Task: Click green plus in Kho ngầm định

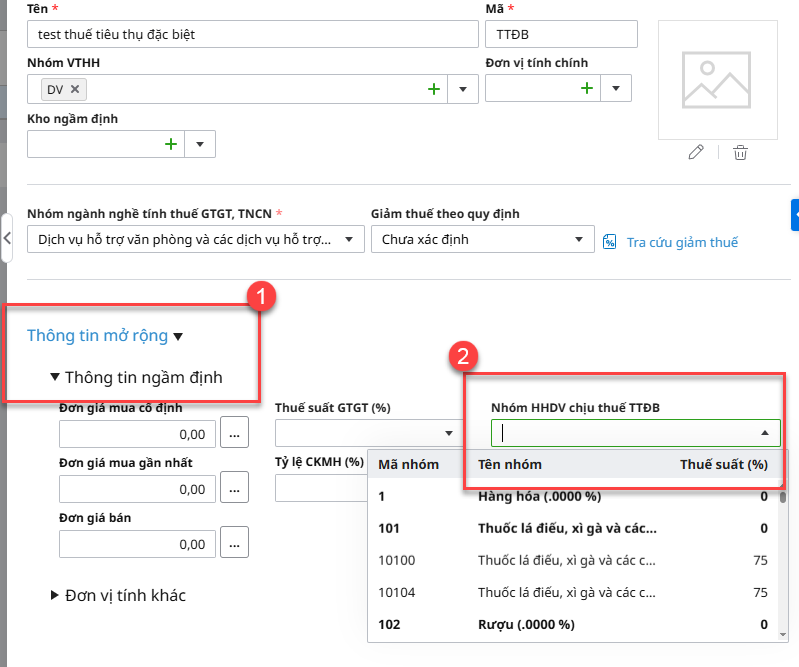Action: coord(171,144)
